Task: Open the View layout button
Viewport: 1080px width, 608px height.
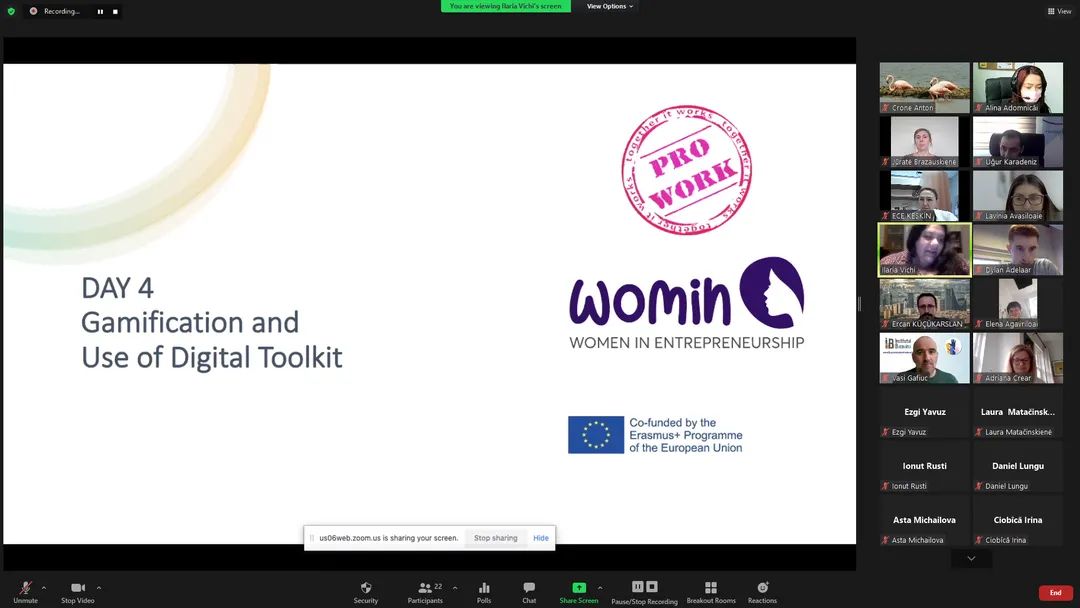Action: (x=1059, y=11)
